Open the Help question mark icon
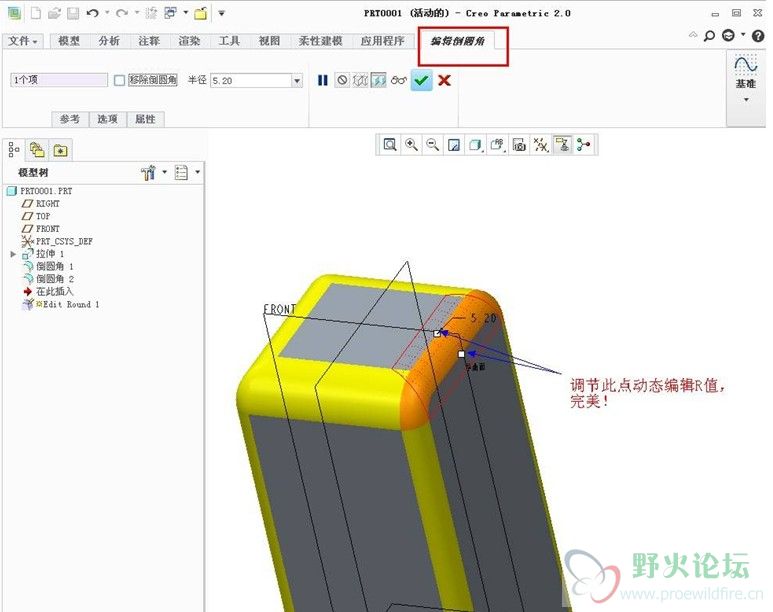Screen dimensions: 773x612 point(758,36)
